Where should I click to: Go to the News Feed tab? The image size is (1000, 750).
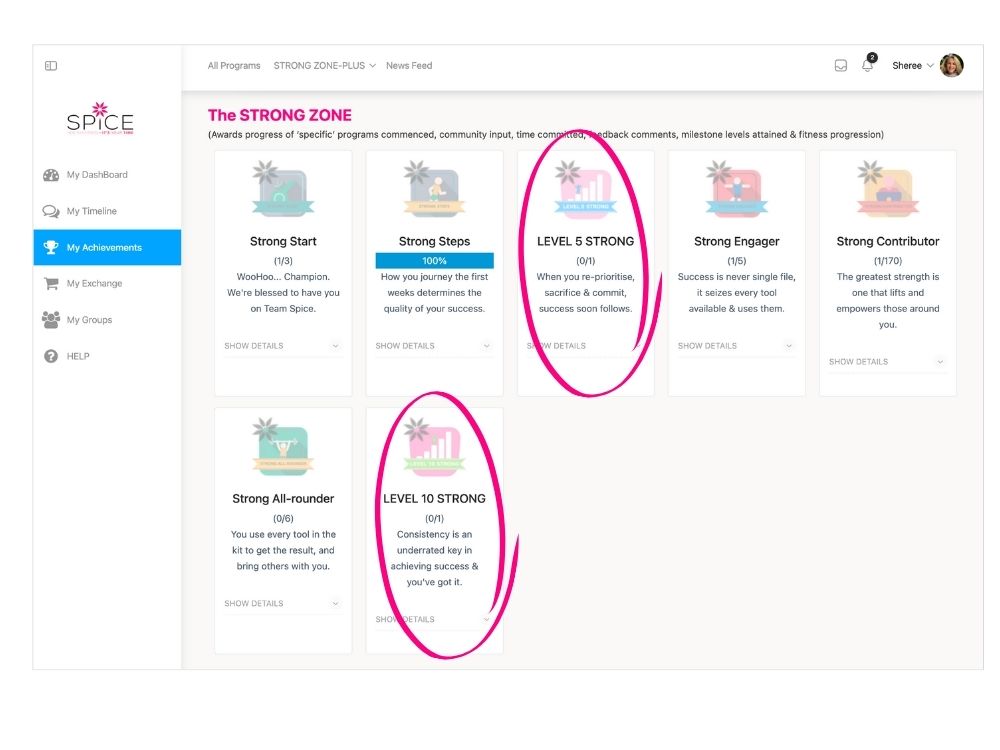[409, 66]
